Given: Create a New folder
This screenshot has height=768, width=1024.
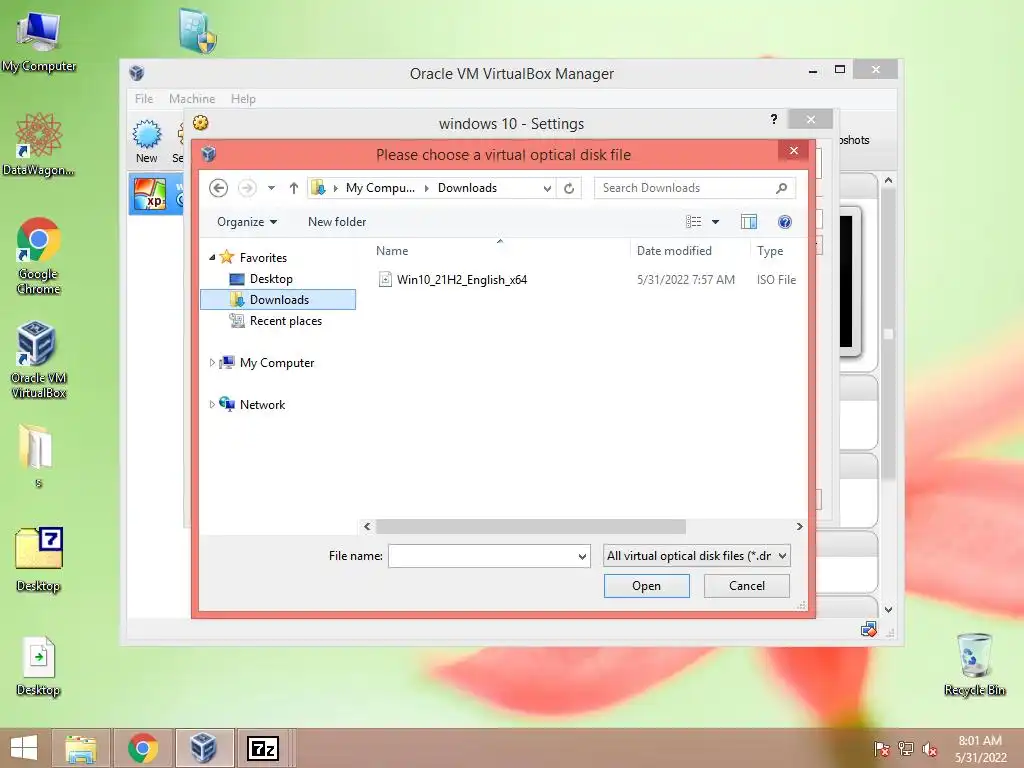Looking at the screenshot, I should 337,222.
